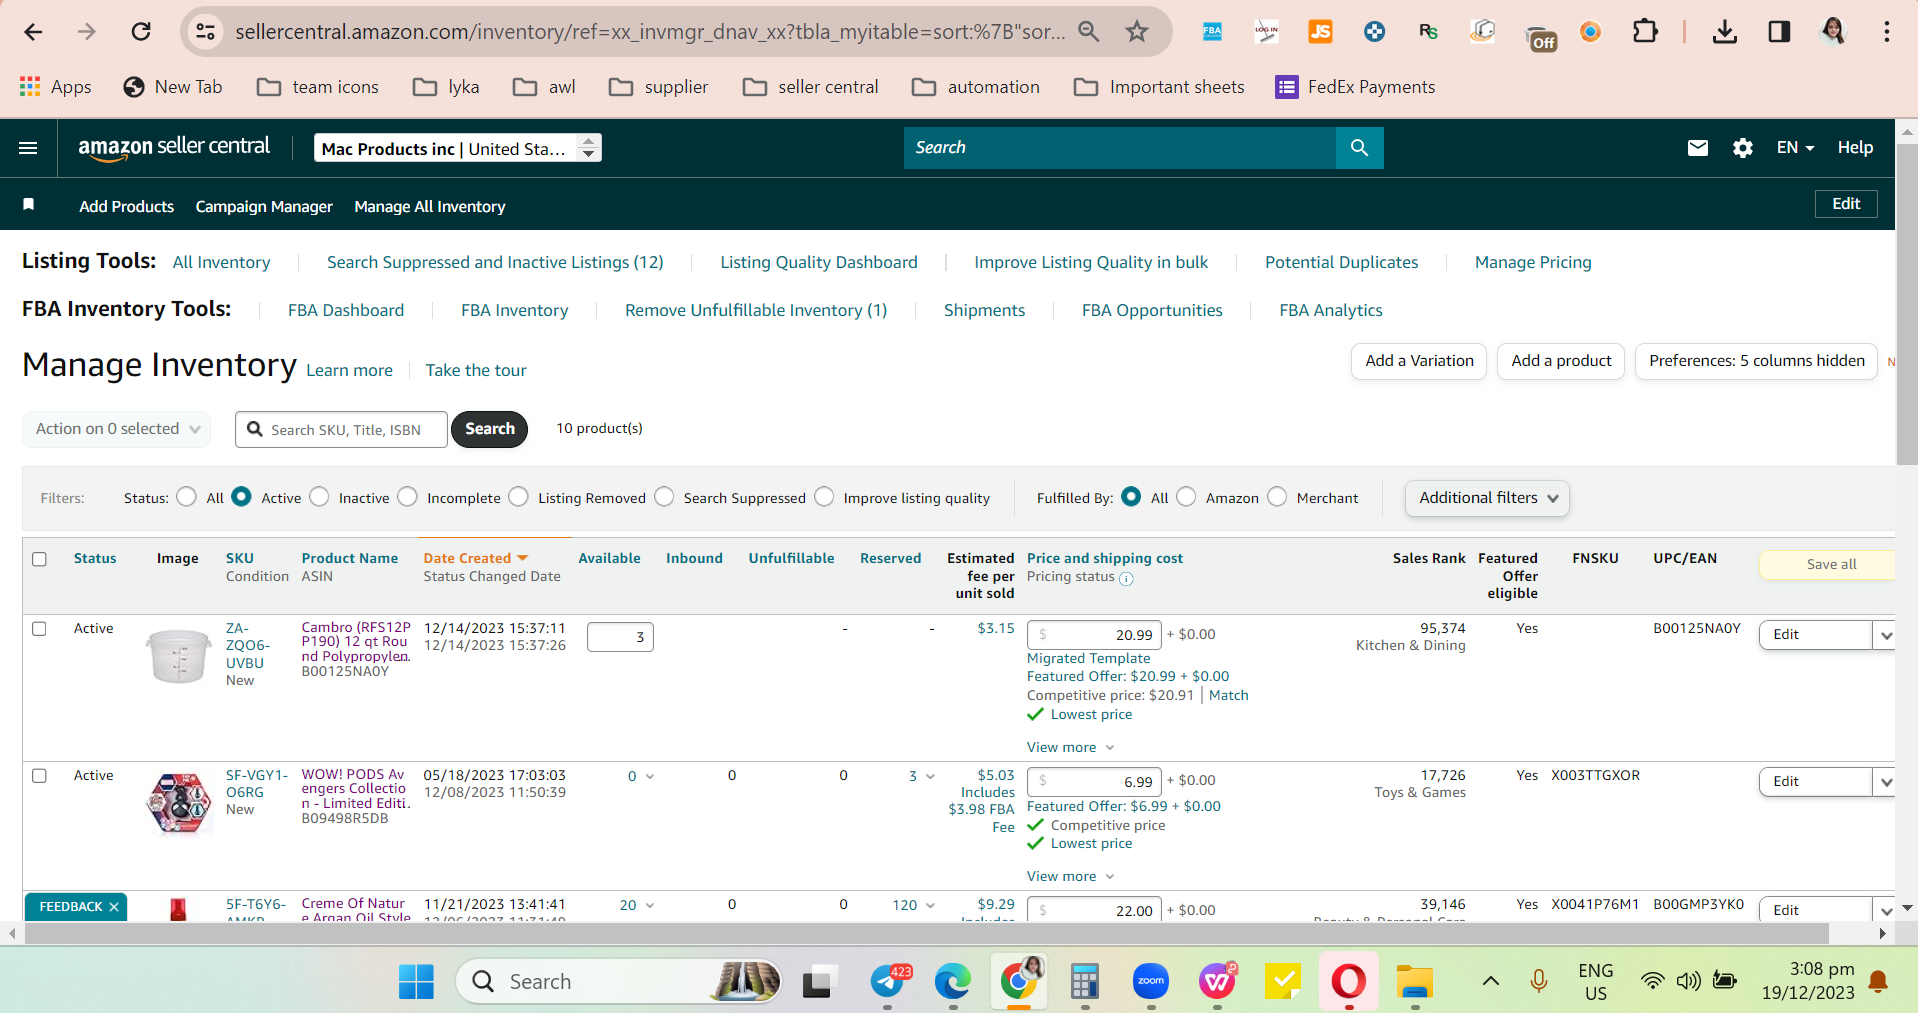Check the WOW! PODS row checkbox
This screenshot has width=1918, height=1013.
[x=39, y=776]
